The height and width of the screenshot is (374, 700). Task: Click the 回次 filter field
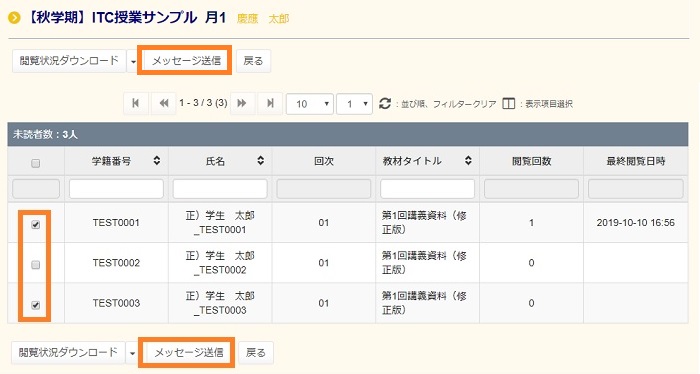pos(324,189)
